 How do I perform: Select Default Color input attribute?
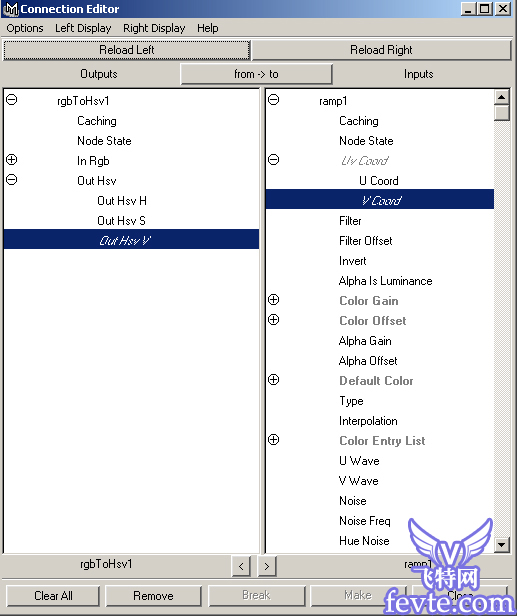pos(376,381)
